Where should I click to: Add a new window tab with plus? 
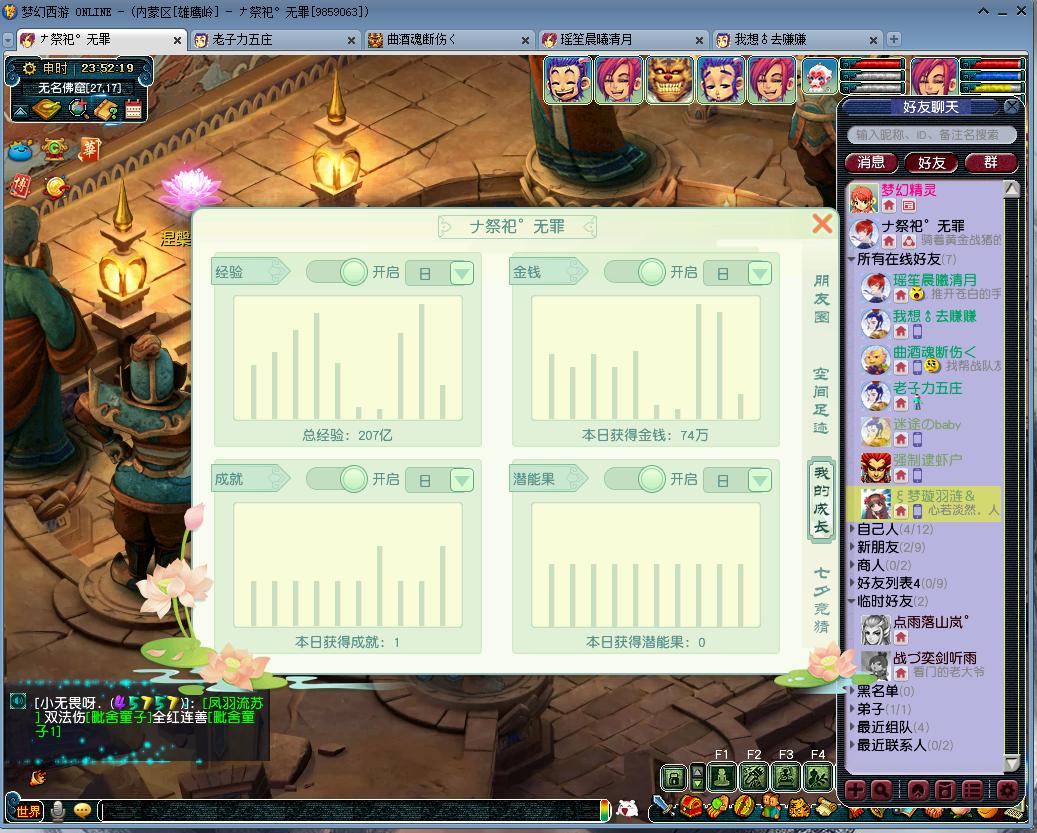[x=893, y=39]
